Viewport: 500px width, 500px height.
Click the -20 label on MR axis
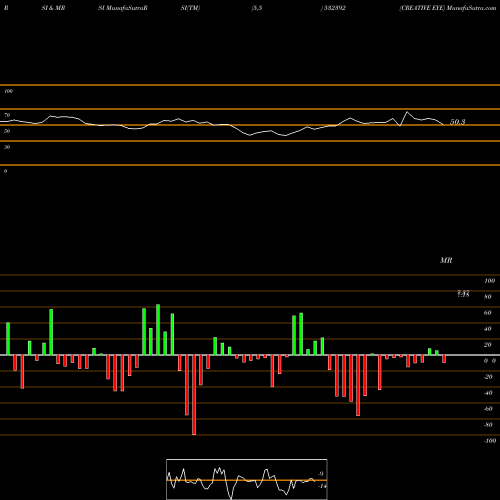pos(488,377)
